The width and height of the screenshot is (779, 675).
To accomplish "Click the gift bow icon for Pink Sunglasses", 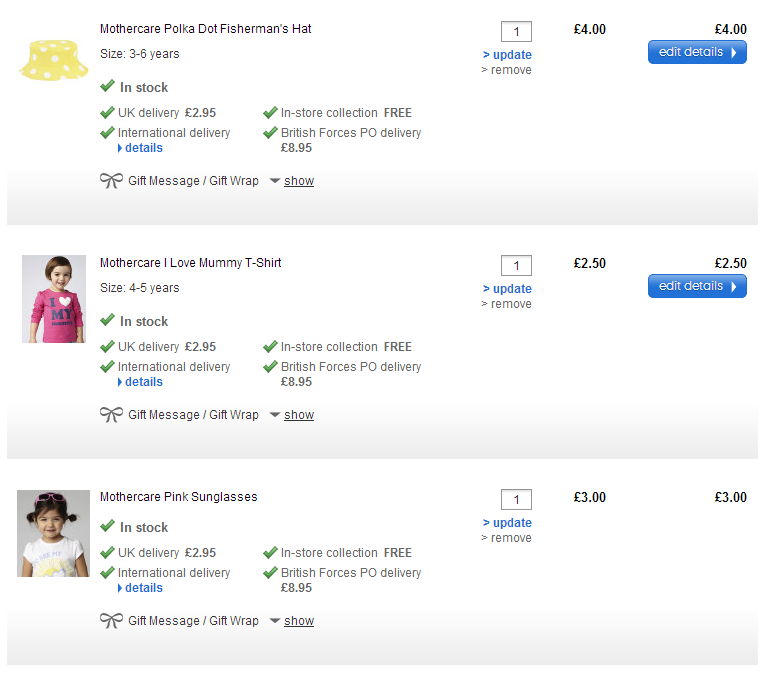I will [111, 621].
